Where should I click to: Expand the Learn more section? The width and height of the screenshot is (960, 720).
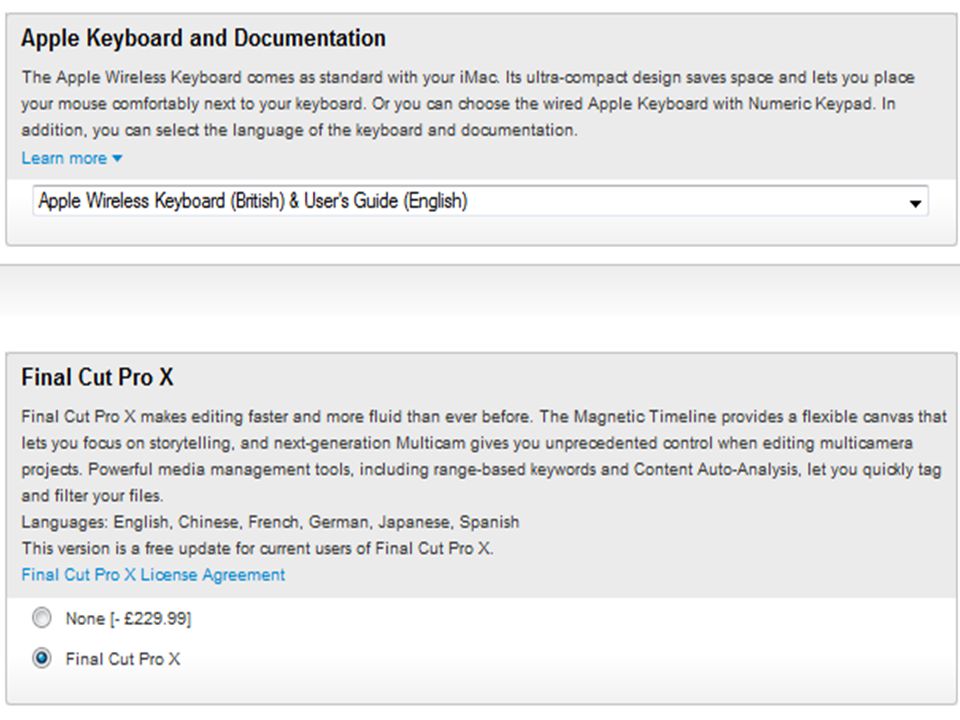(x=72, y=158)
